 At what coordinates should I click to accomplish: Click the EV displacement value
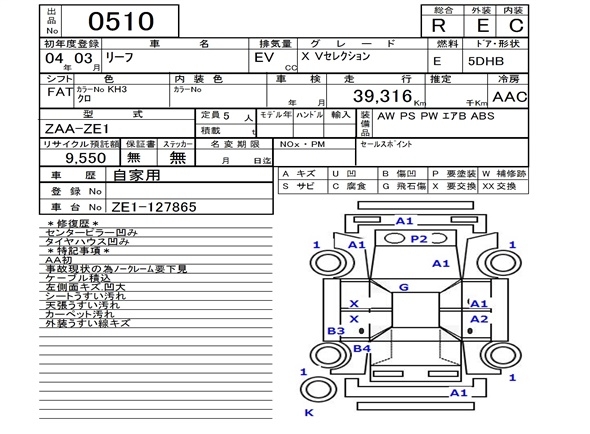(265, 58)
